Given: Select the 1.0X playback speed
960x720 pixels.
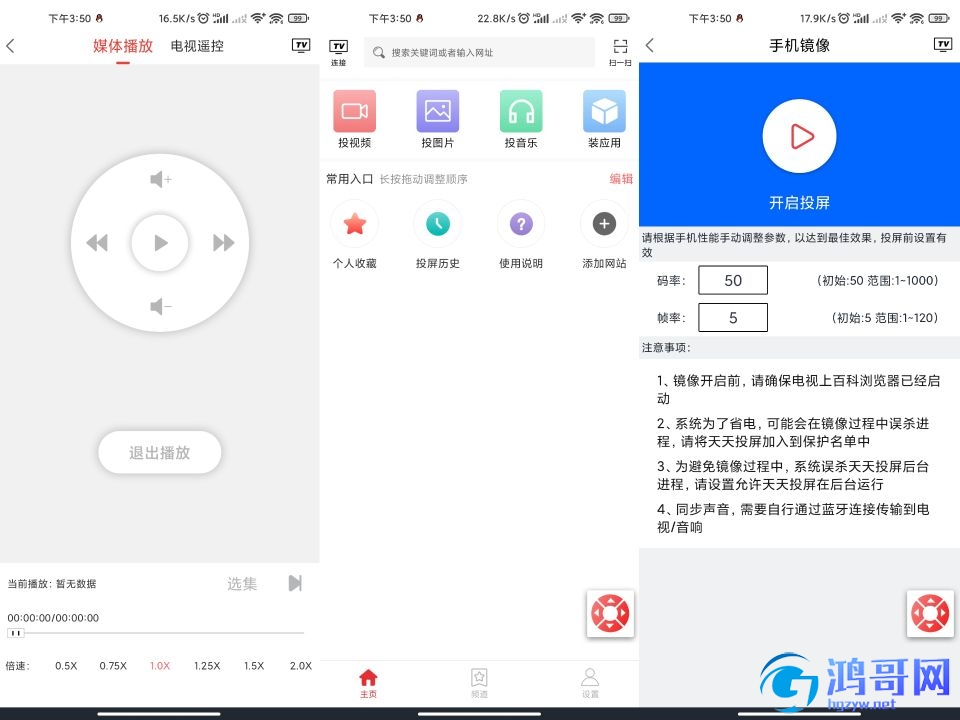Looking at the screenshot, I should click(160, 666).
